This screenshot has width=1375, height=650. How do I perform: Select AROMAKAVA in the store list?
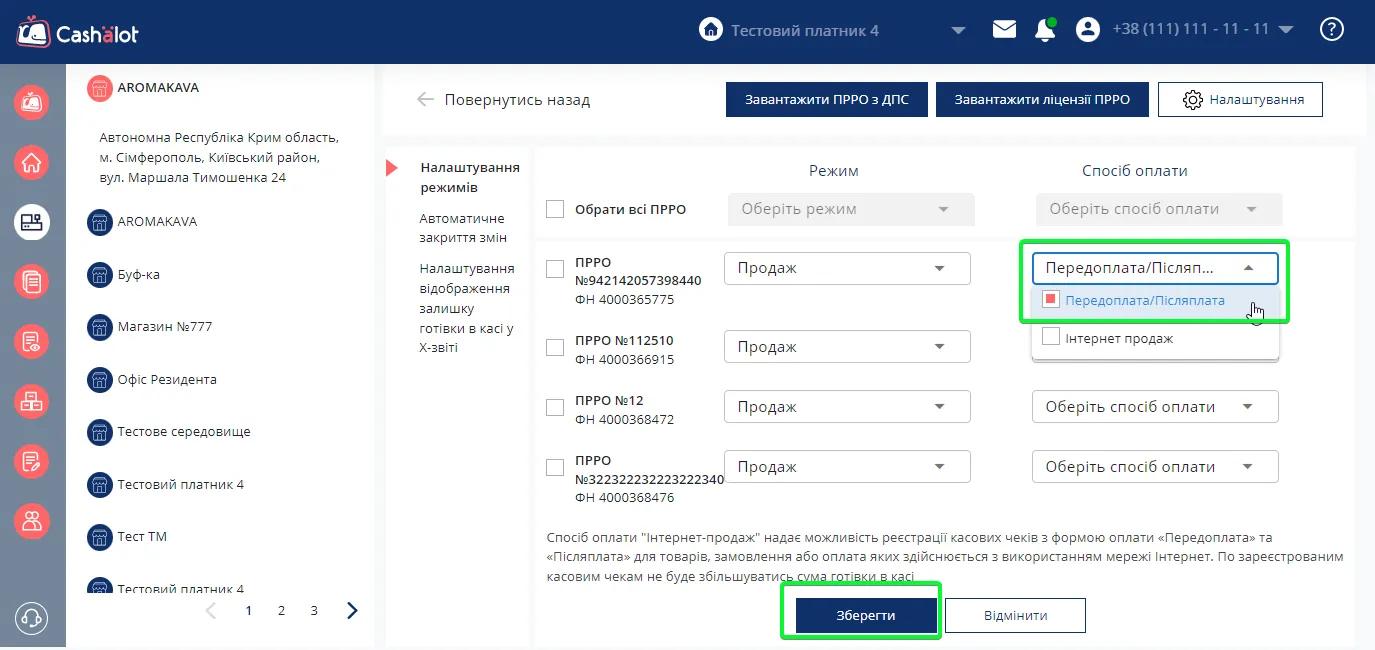click(x=157, y=221)
